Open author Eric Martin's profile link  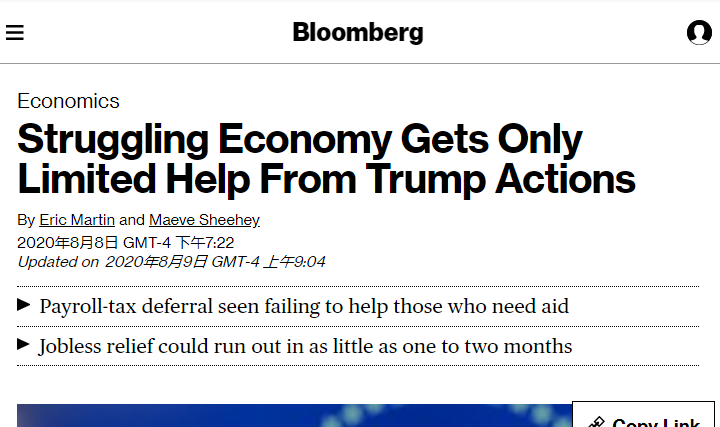(77, 220)
